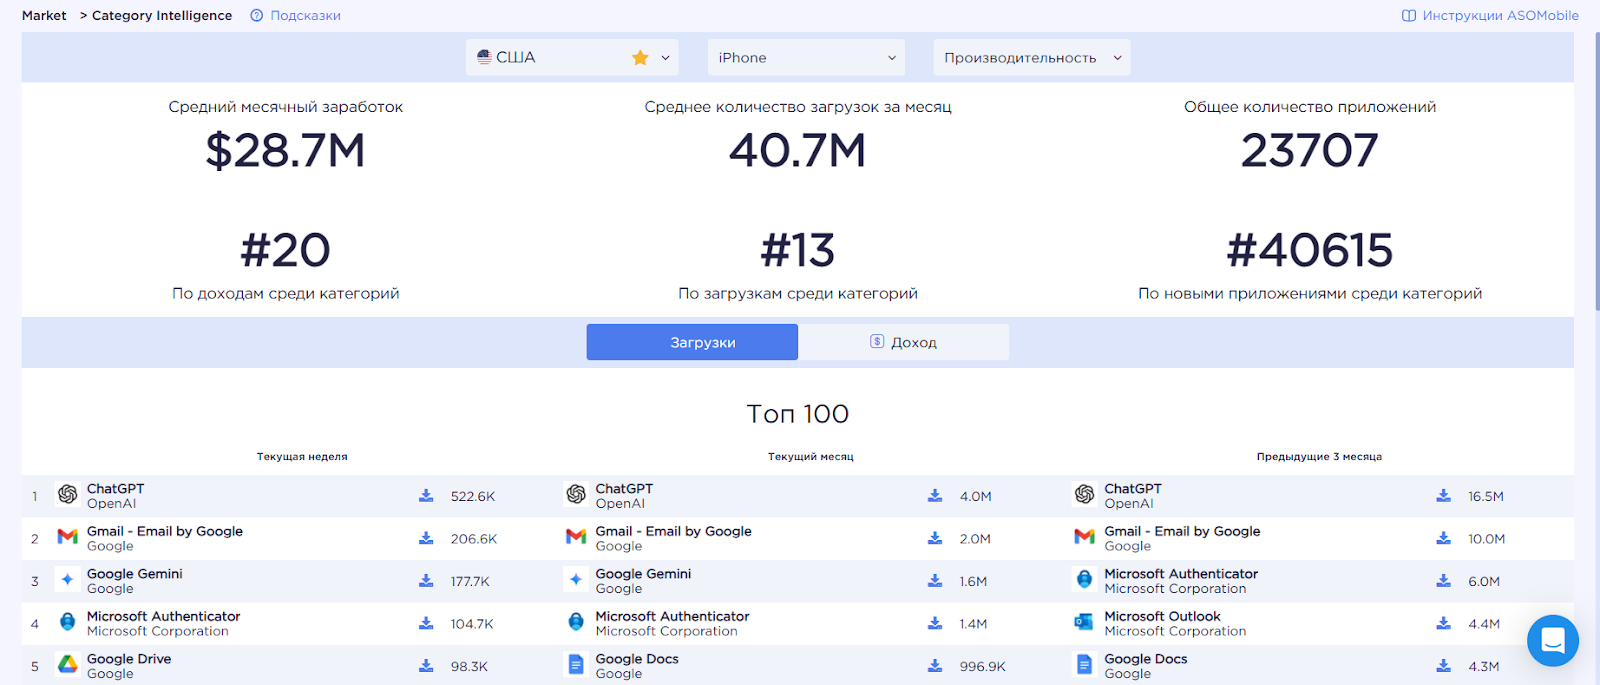Click the Google Docs icon in Текущий месяц column

(576, 664)
